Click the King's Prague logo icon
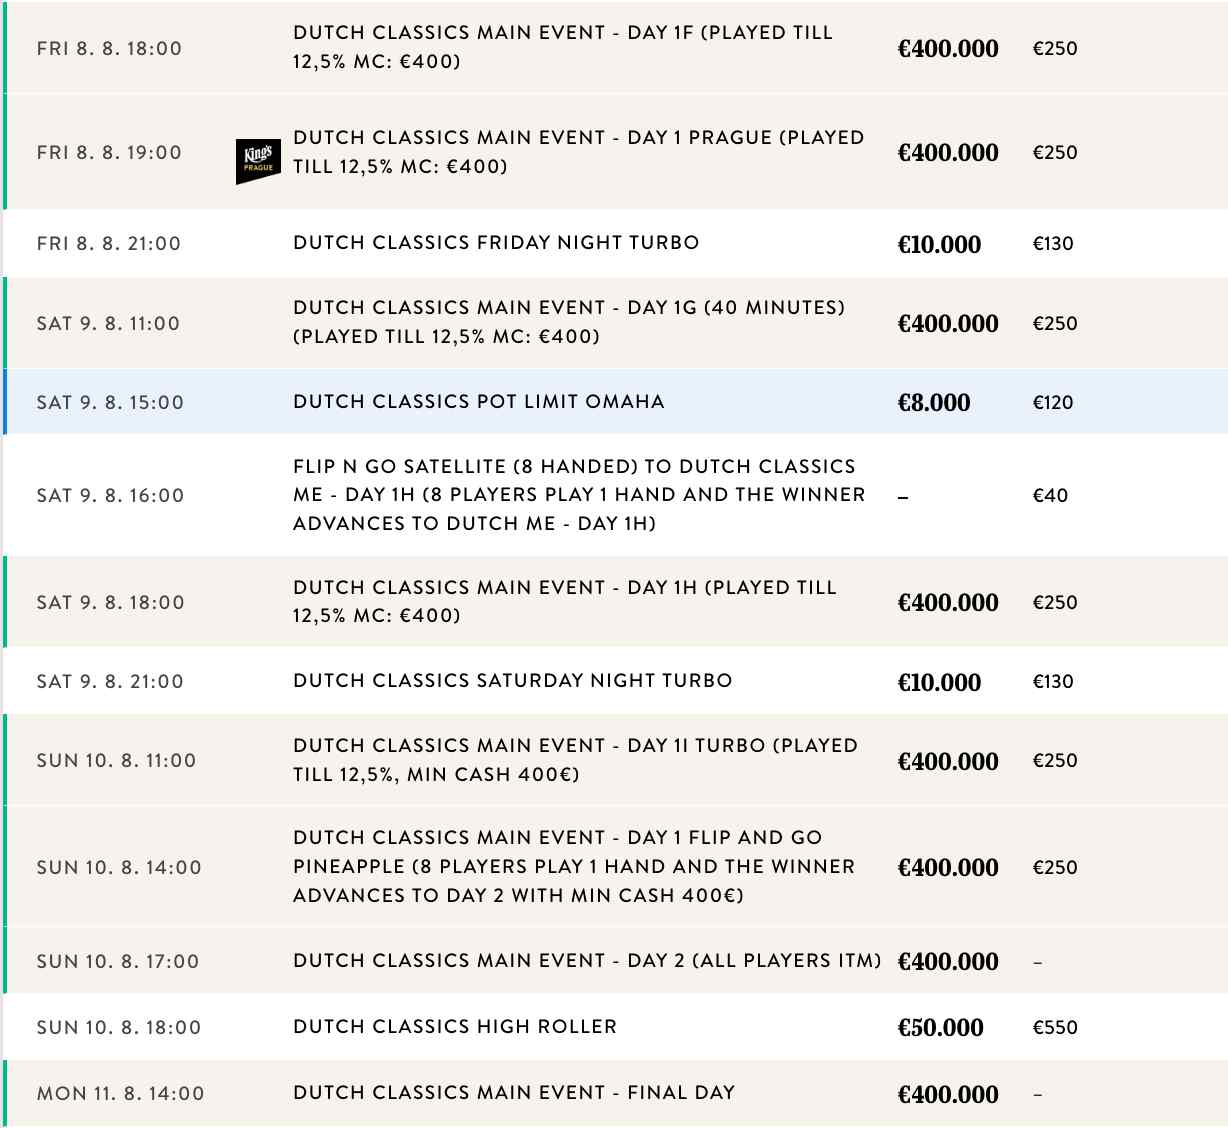This screenshot has height=1128, width=1228. tap(258, 161)
